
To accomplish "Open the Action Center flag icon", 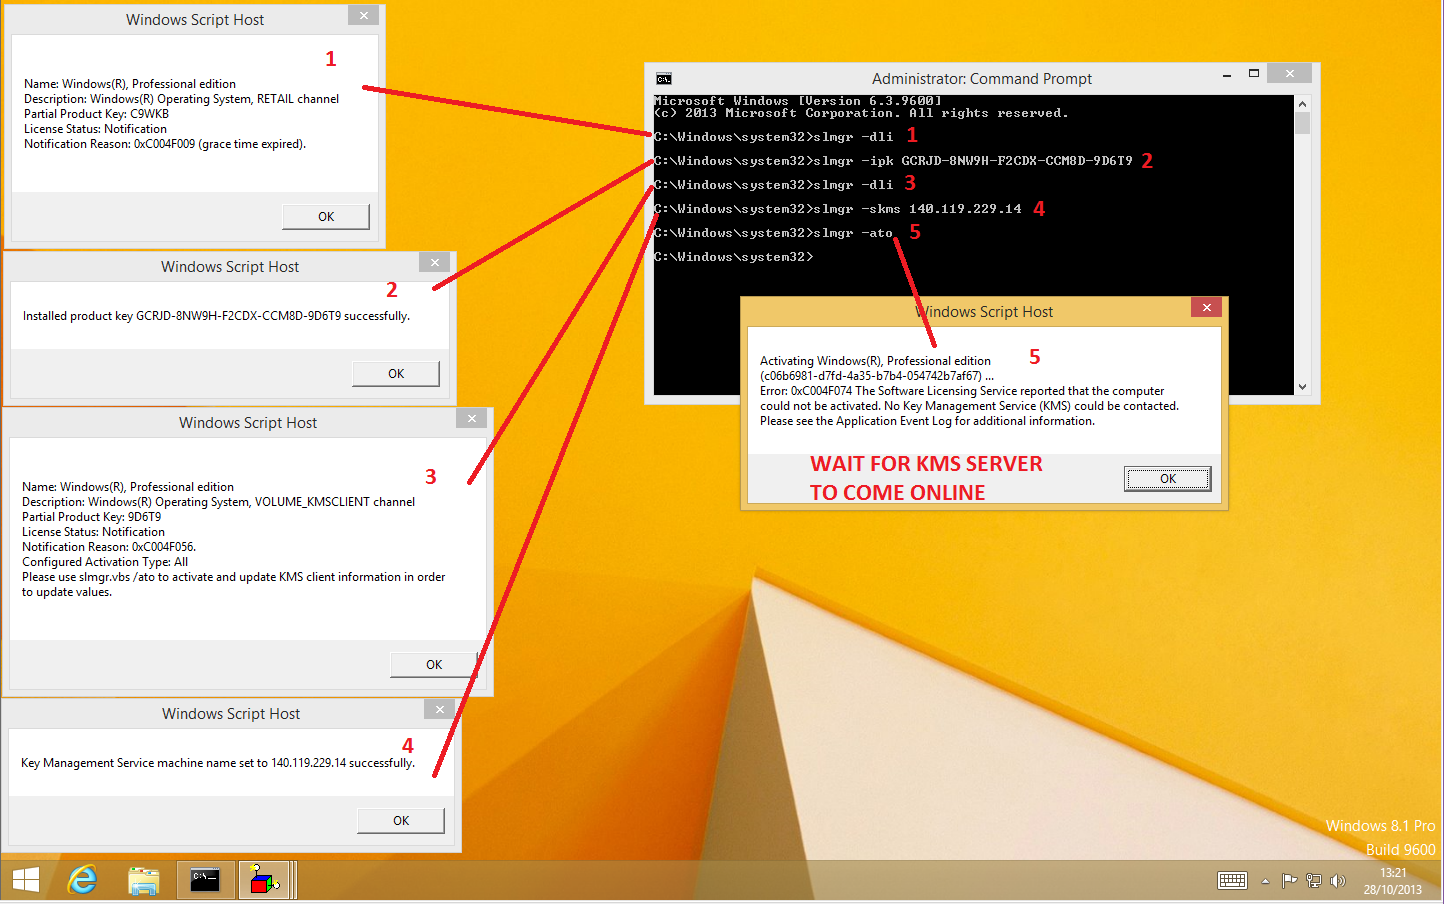I will click(x=1289, y=881).
